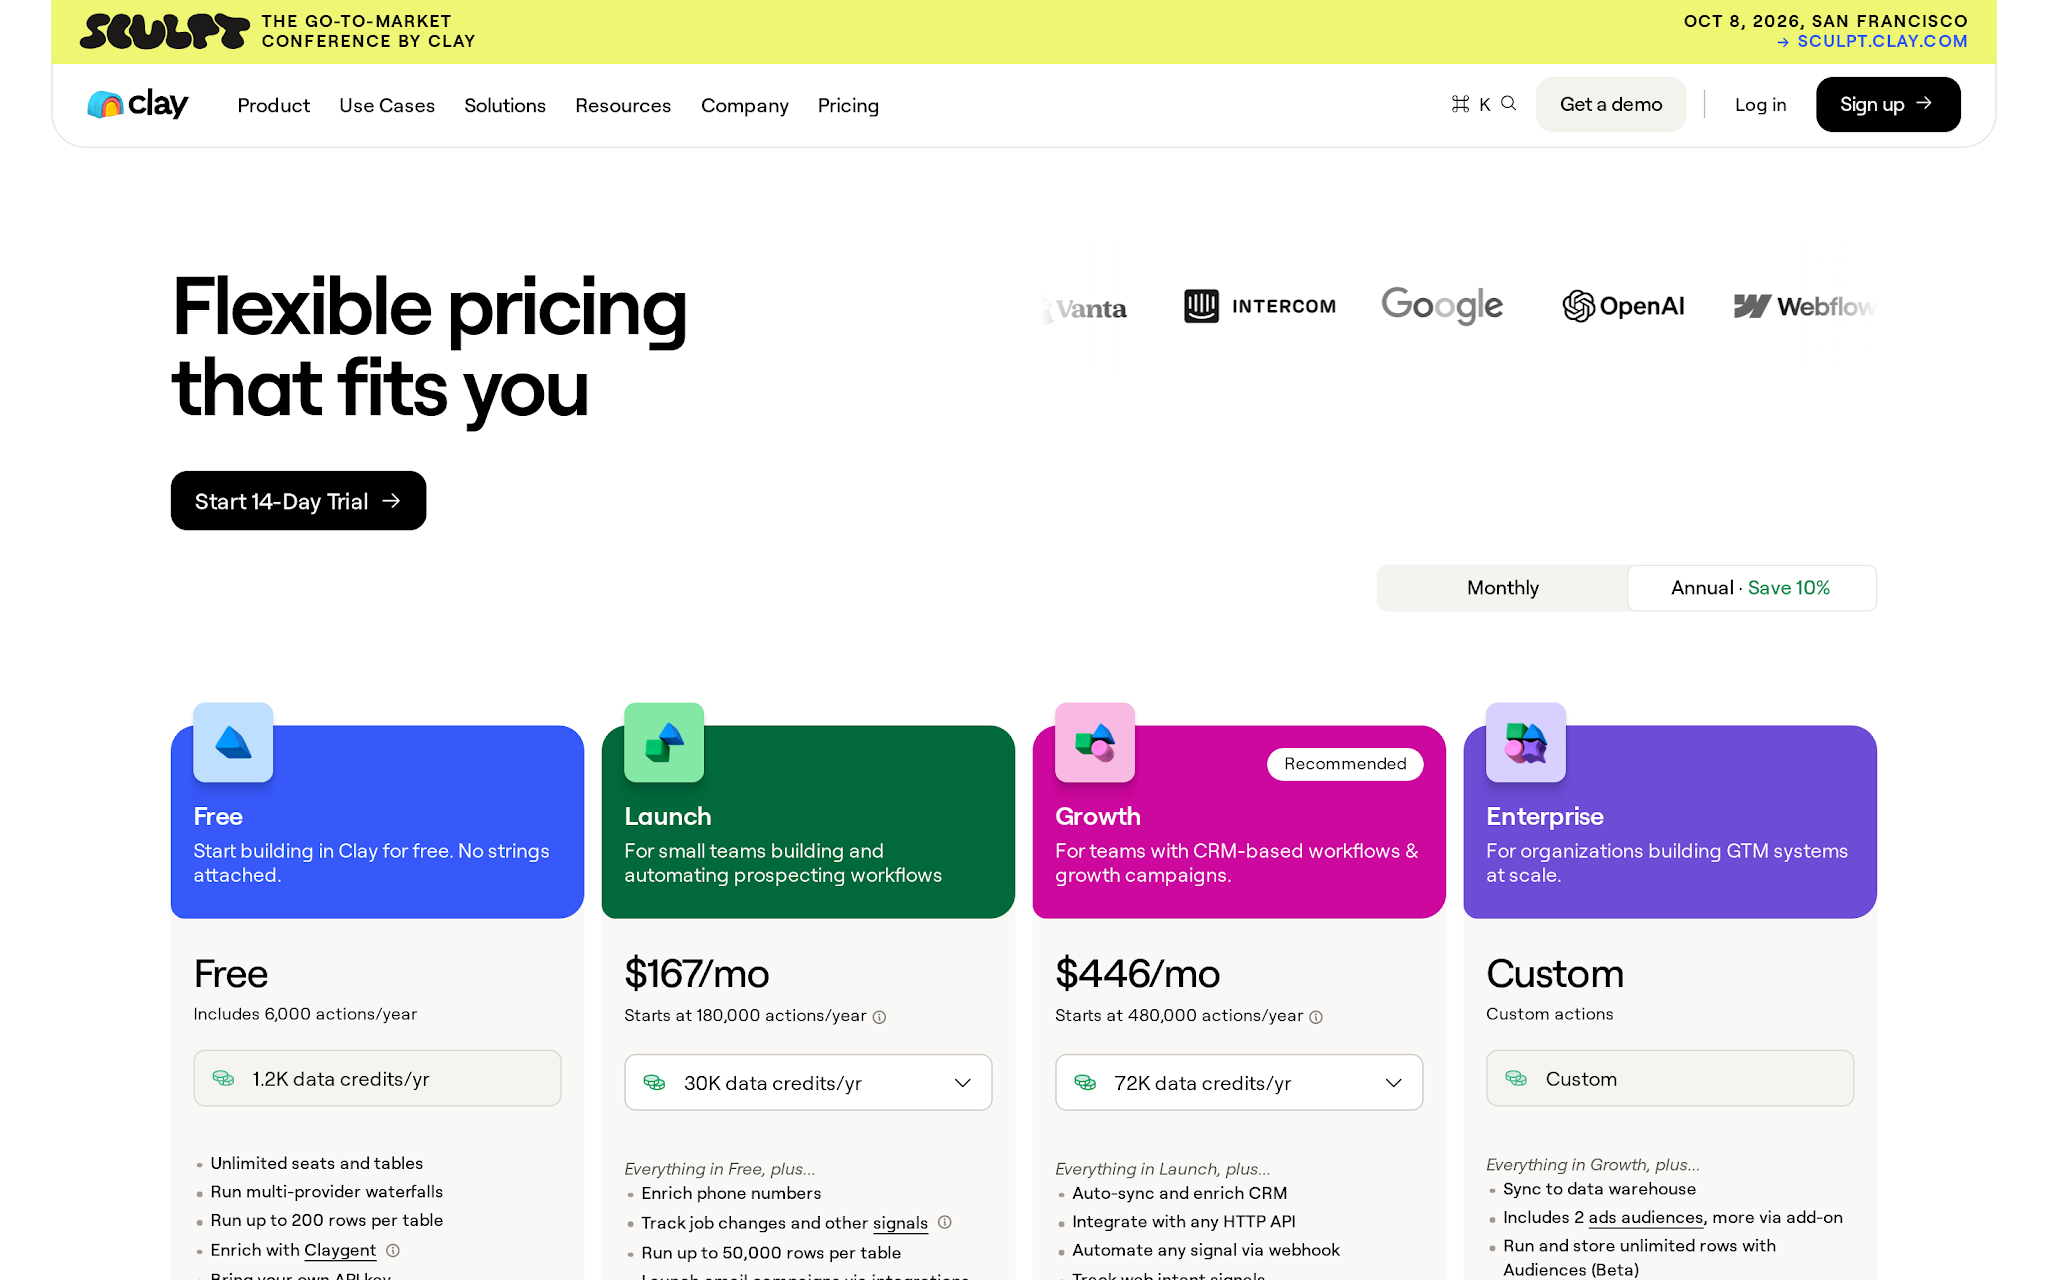
Task: Open search via magnifier icon
Action: (1509, 103)
